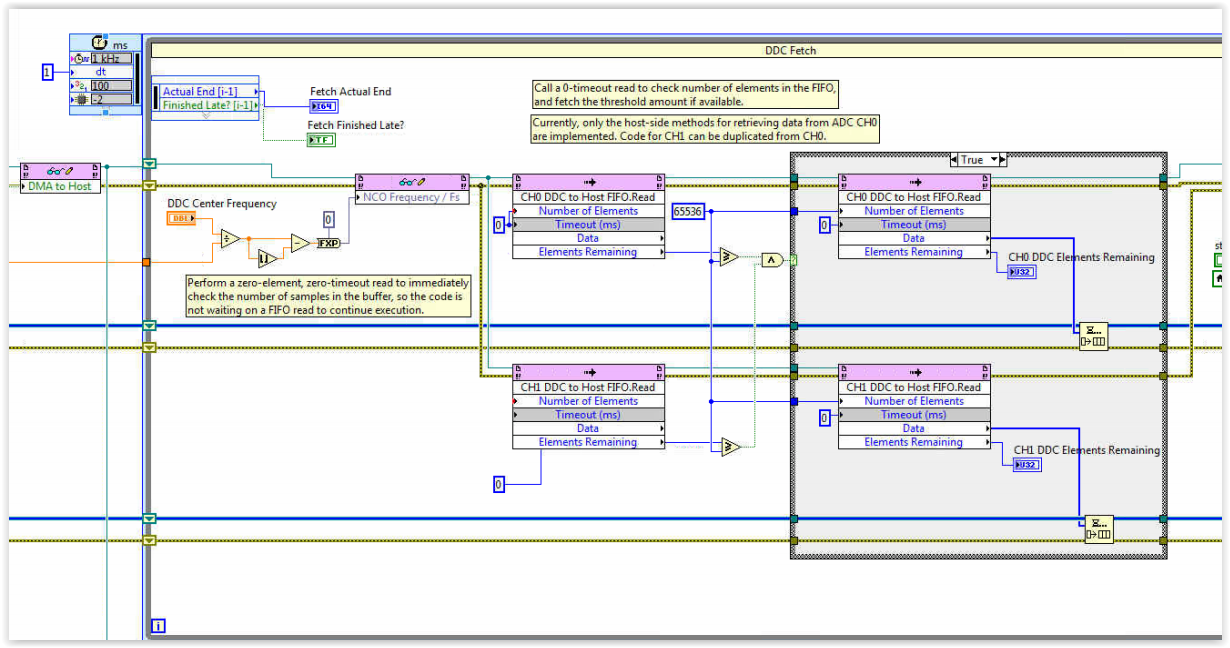1230x648 pixels.
Task: Click the AND logic node
Action: tap(770, 260)
